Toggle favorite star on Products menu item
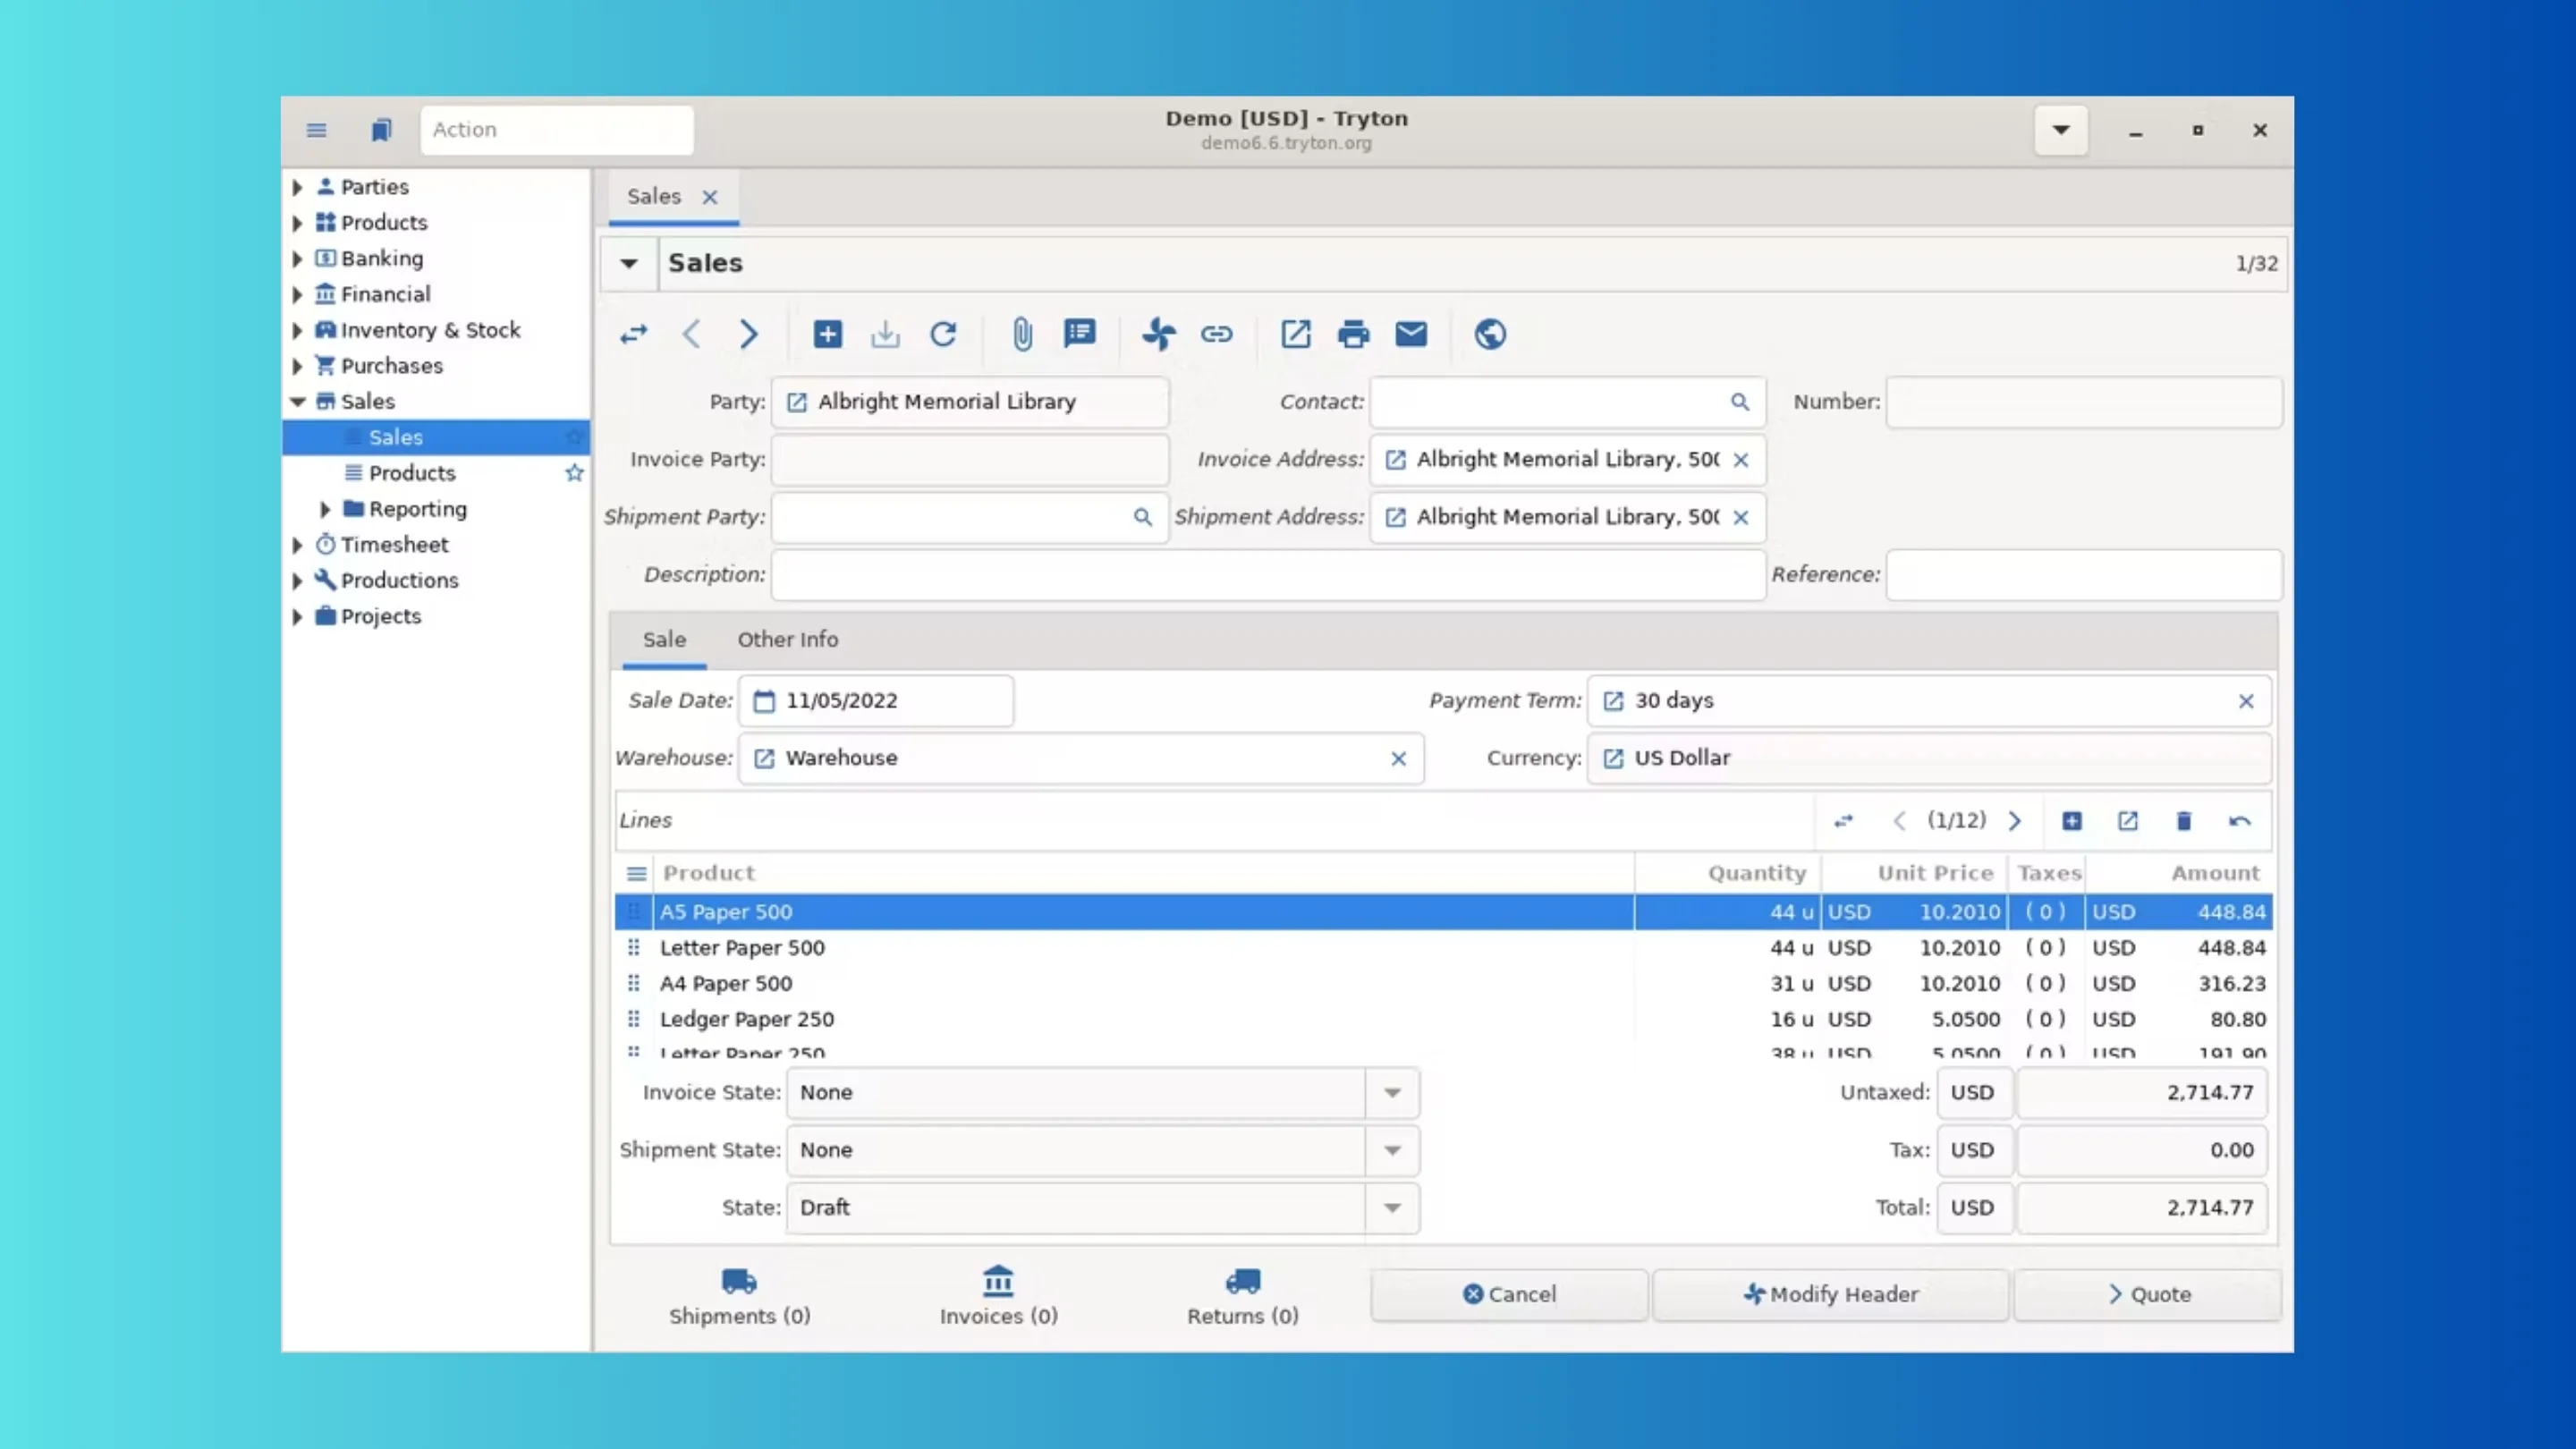 [x=574, y=473]
